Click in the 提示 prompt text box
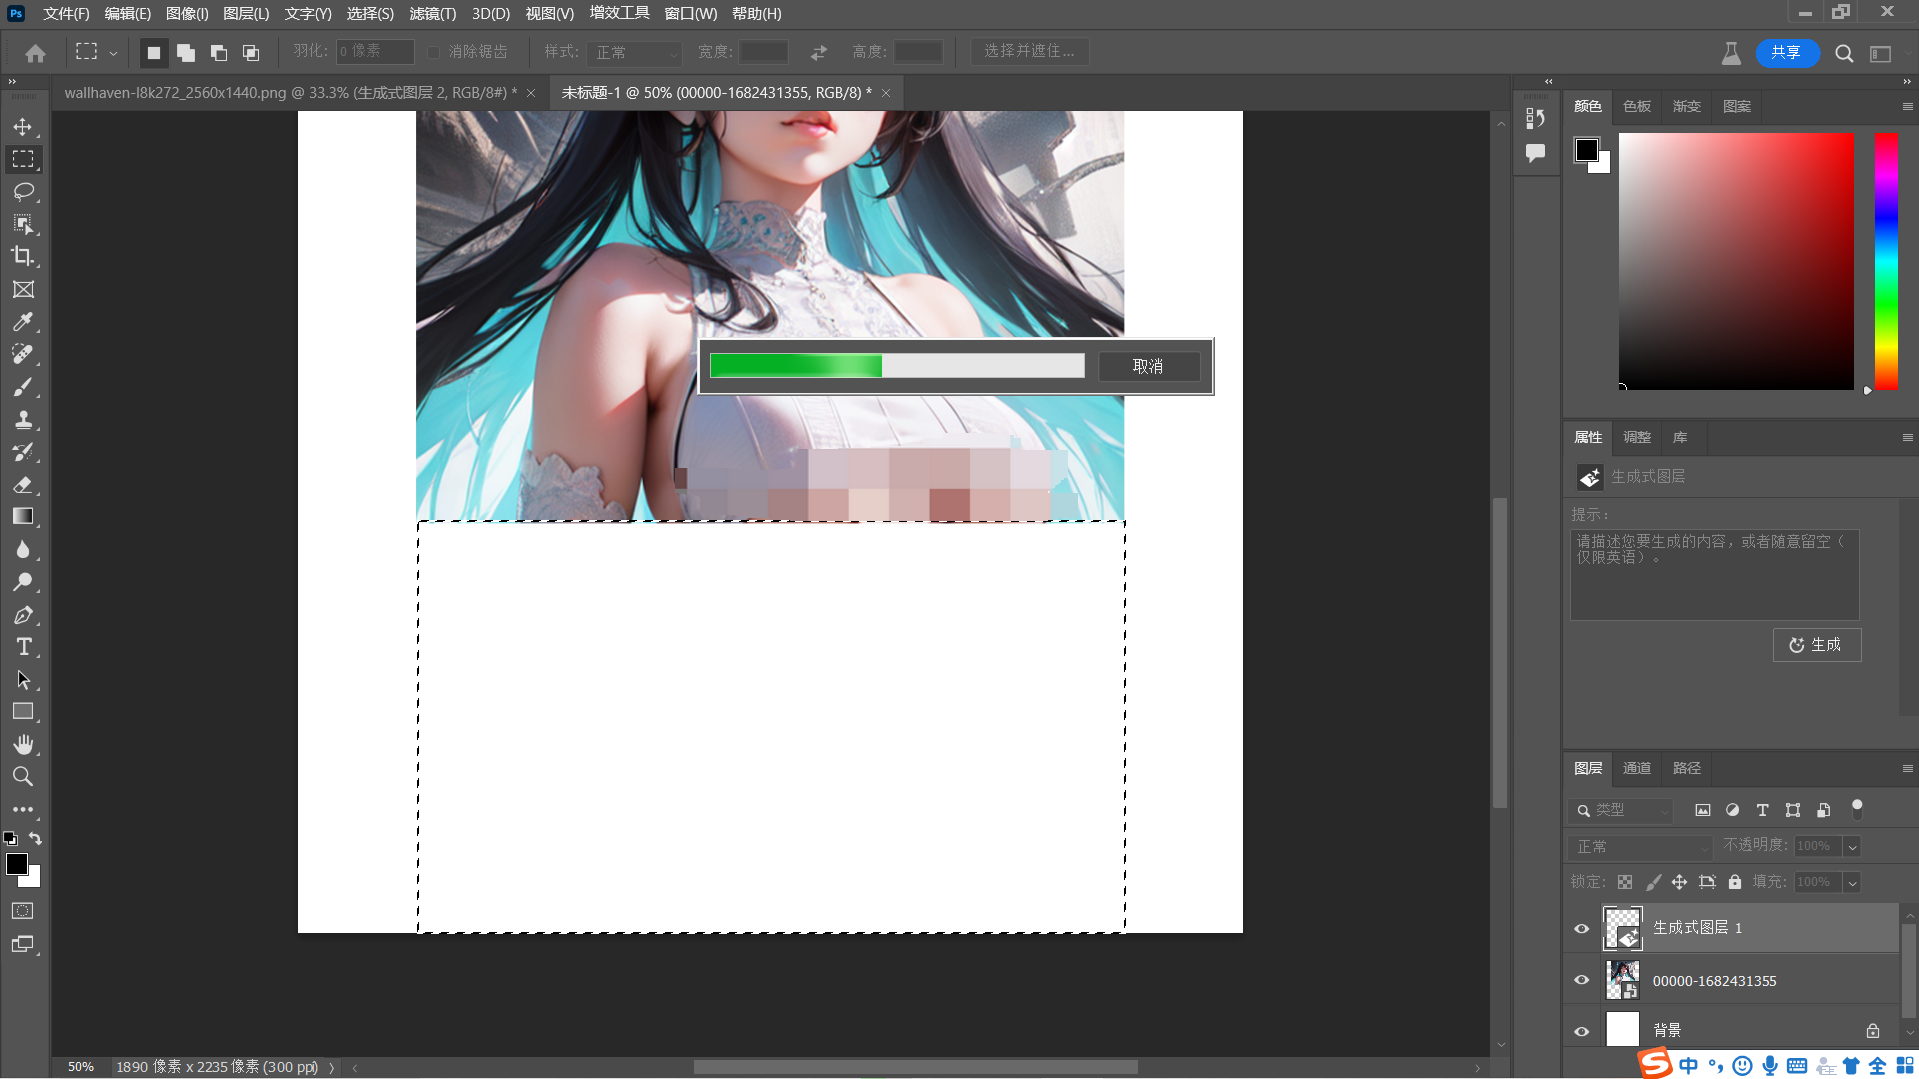This screenshot has height=1079, width=1919. [x=1714, y=575]
